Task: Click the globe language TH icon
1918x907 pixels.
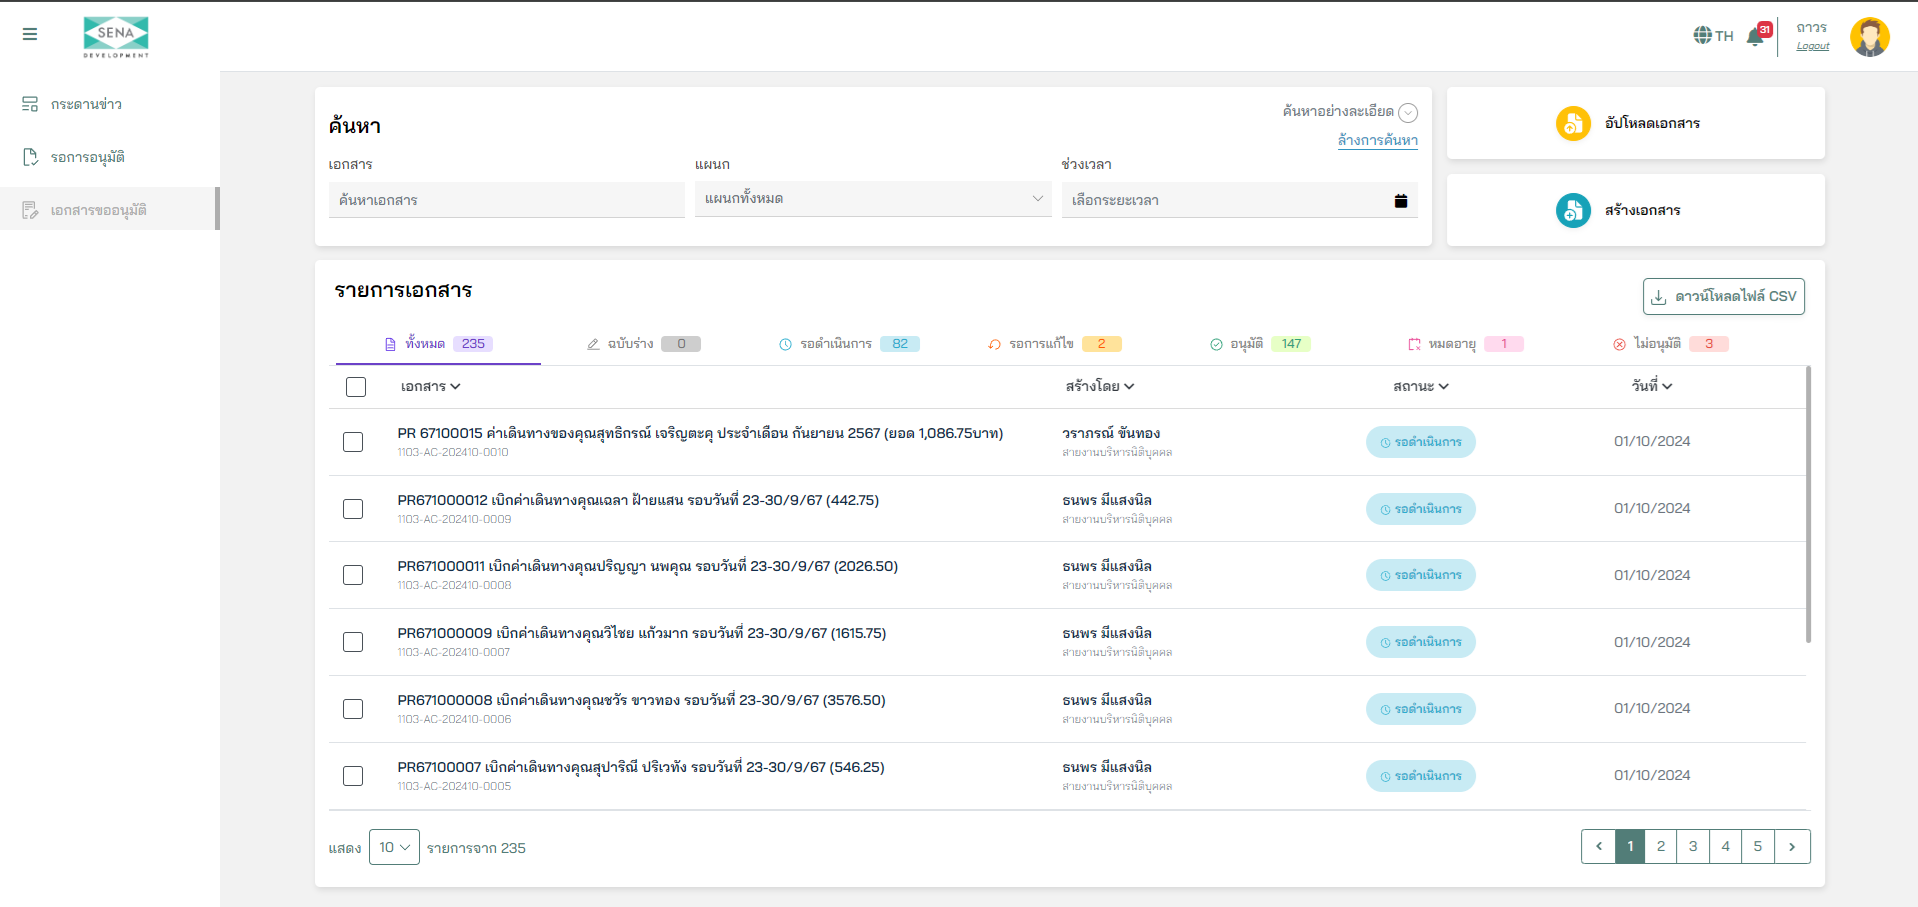Action: (x=1703, y=36)
